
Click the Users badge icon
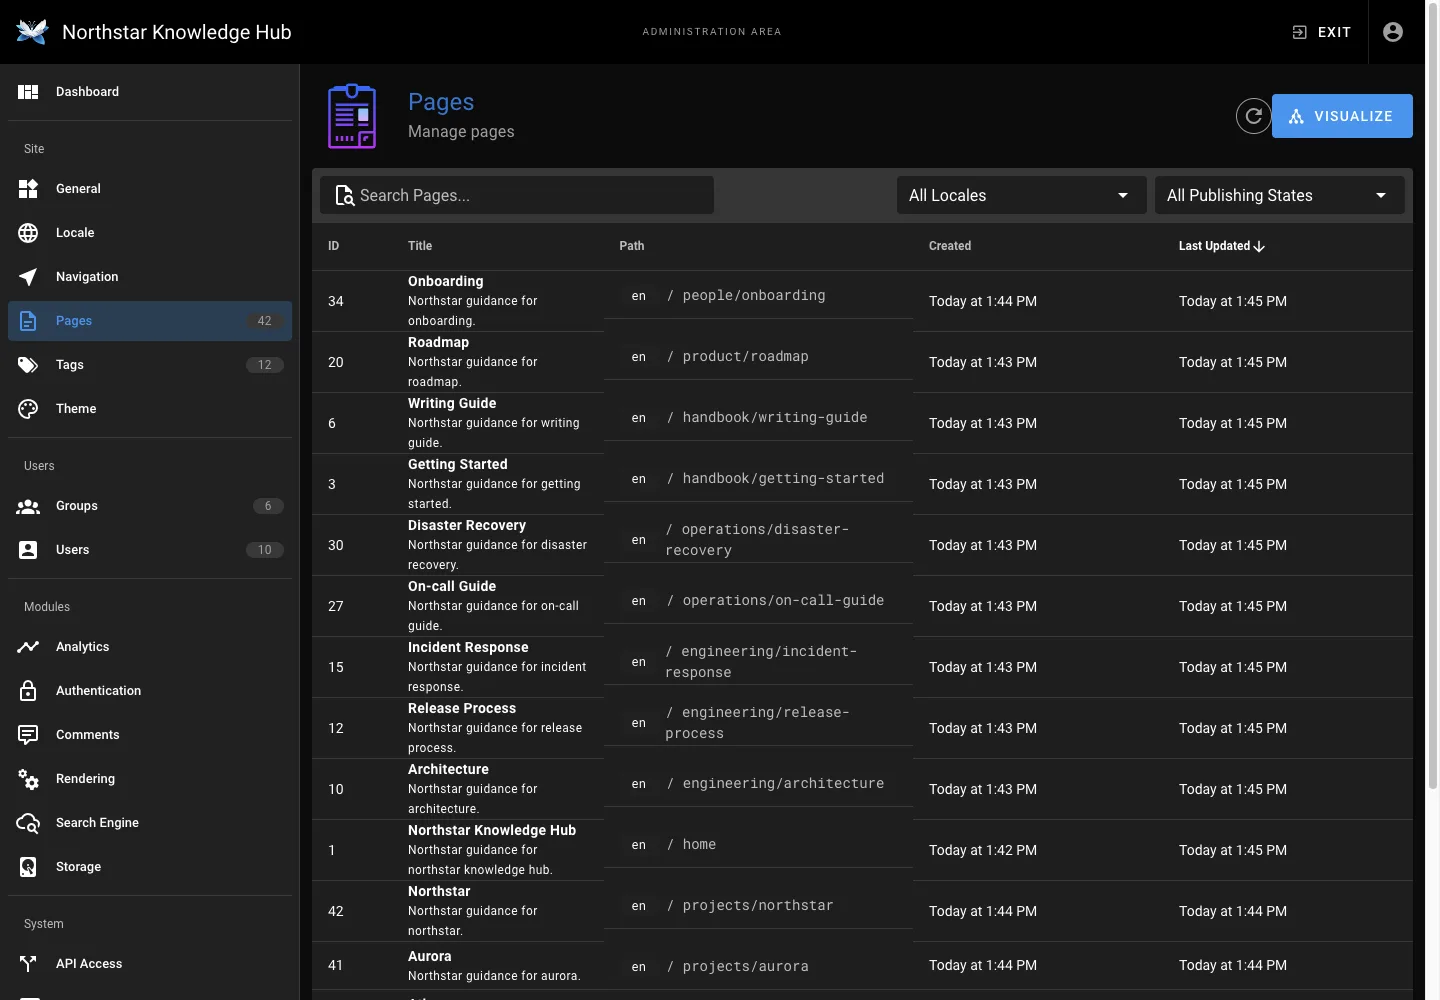[x=28, y=550]
